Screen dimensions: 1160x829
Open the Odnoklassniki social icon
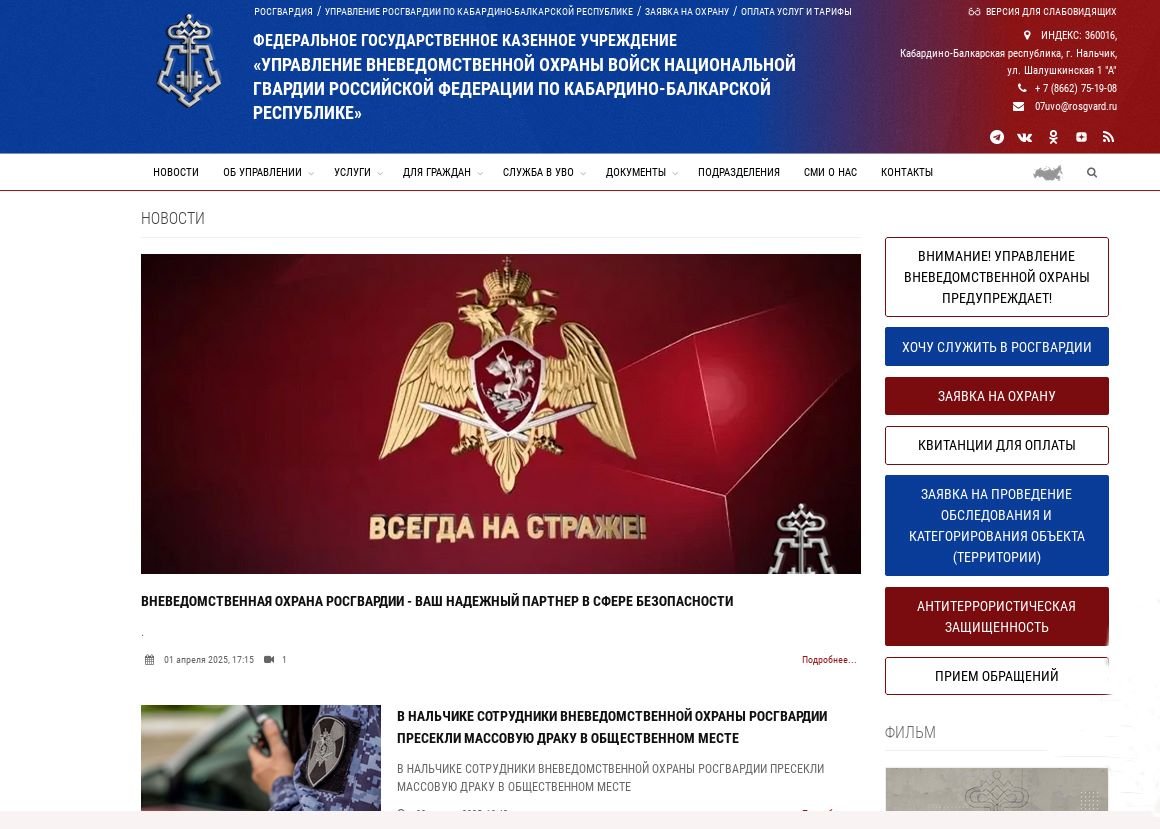(1053, 137)
